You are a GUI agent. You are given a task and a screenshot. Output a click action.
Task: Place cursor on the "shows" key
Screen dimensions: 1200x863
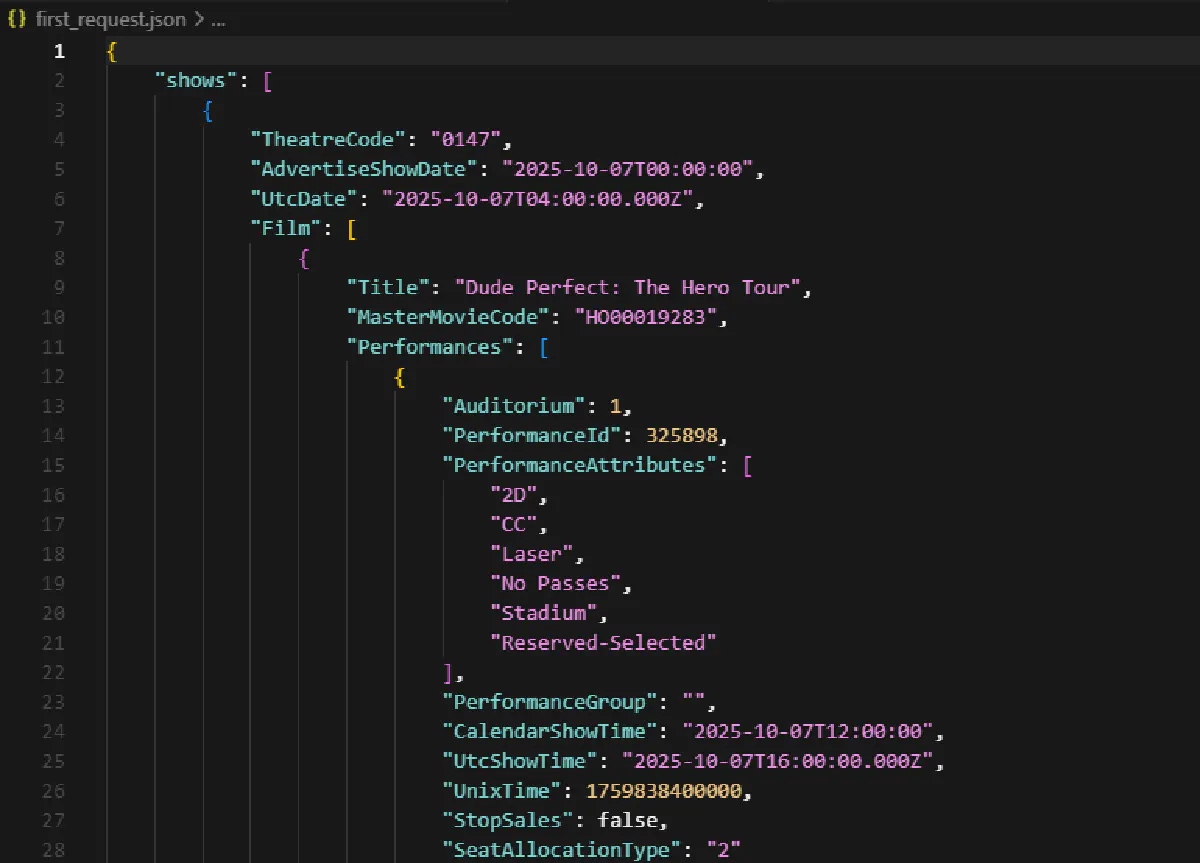[x=196, y=81]
